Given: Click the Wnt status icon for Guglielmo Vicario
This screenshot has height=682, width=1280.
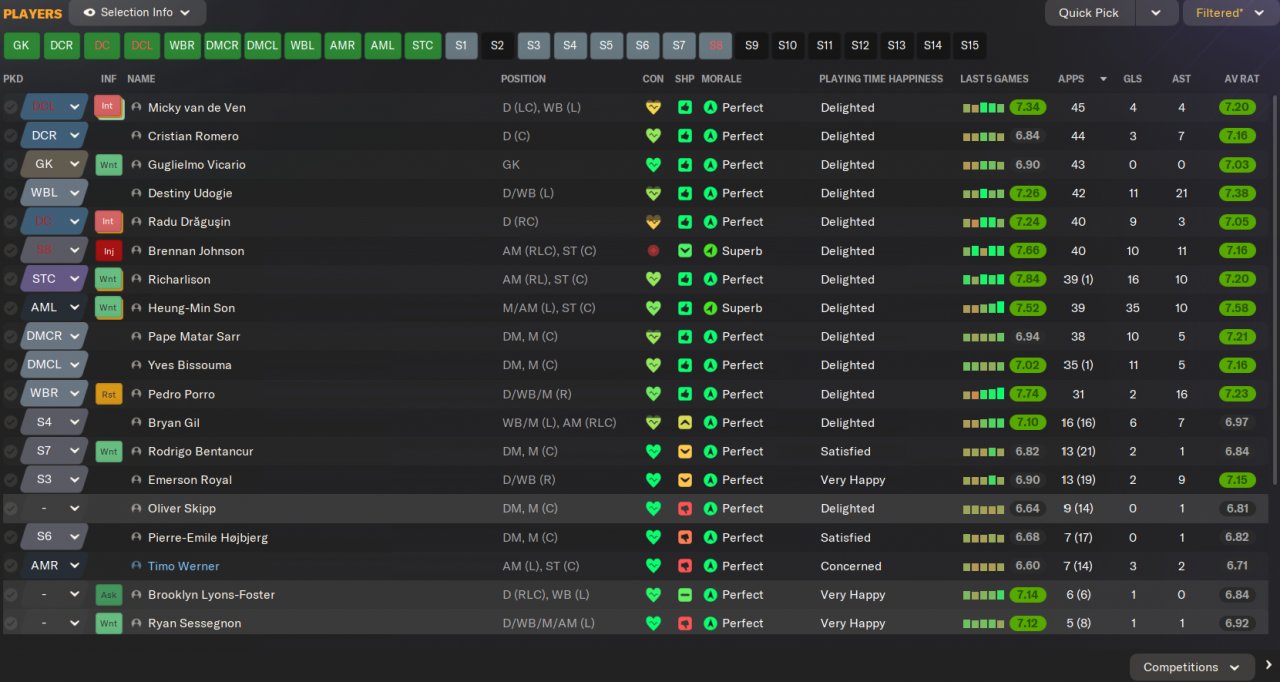Looking at the screenshot, I should [108, 165].
